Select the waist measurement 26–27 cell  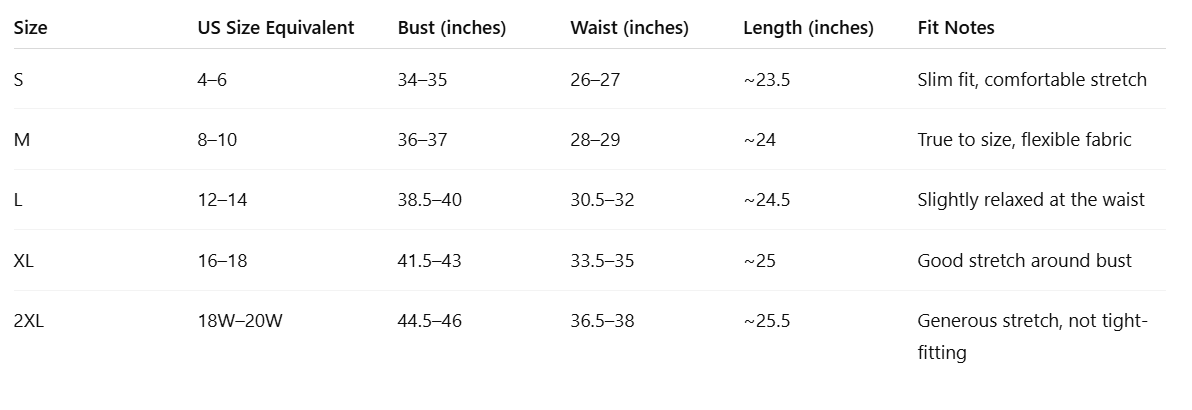(595, 80)
